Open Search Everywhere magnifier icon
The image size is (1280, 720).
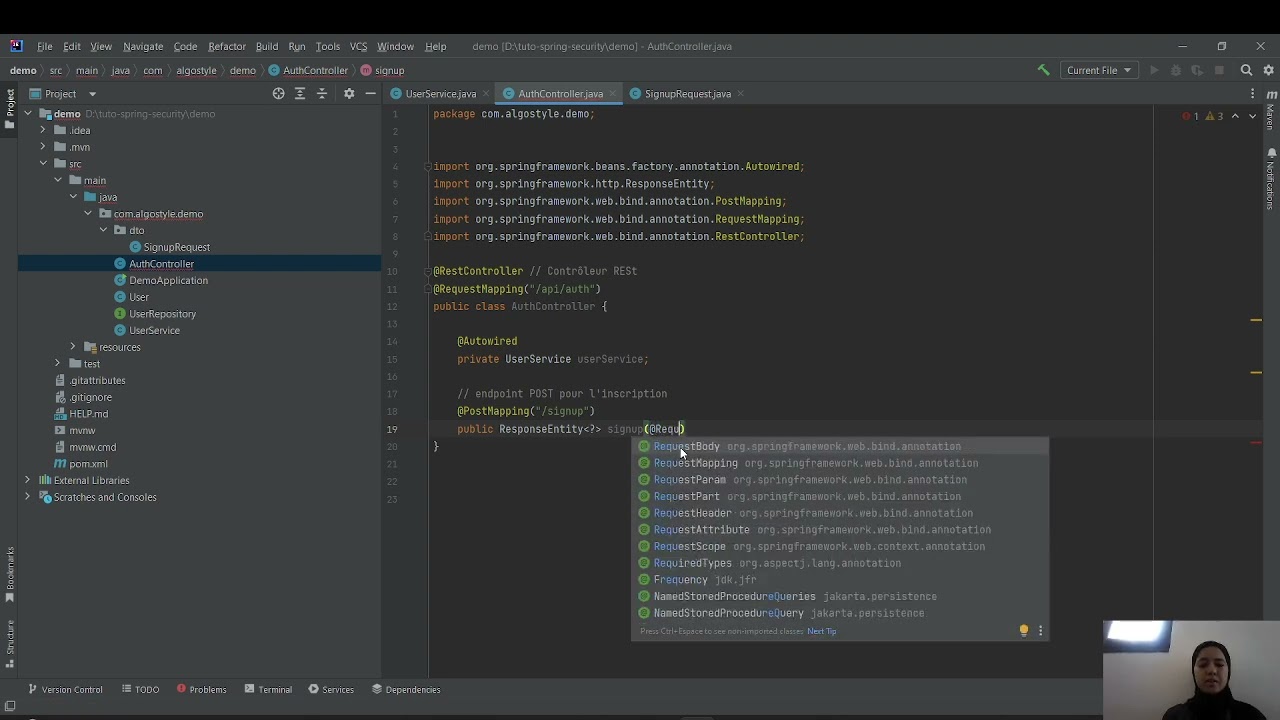pos(1246,70)
